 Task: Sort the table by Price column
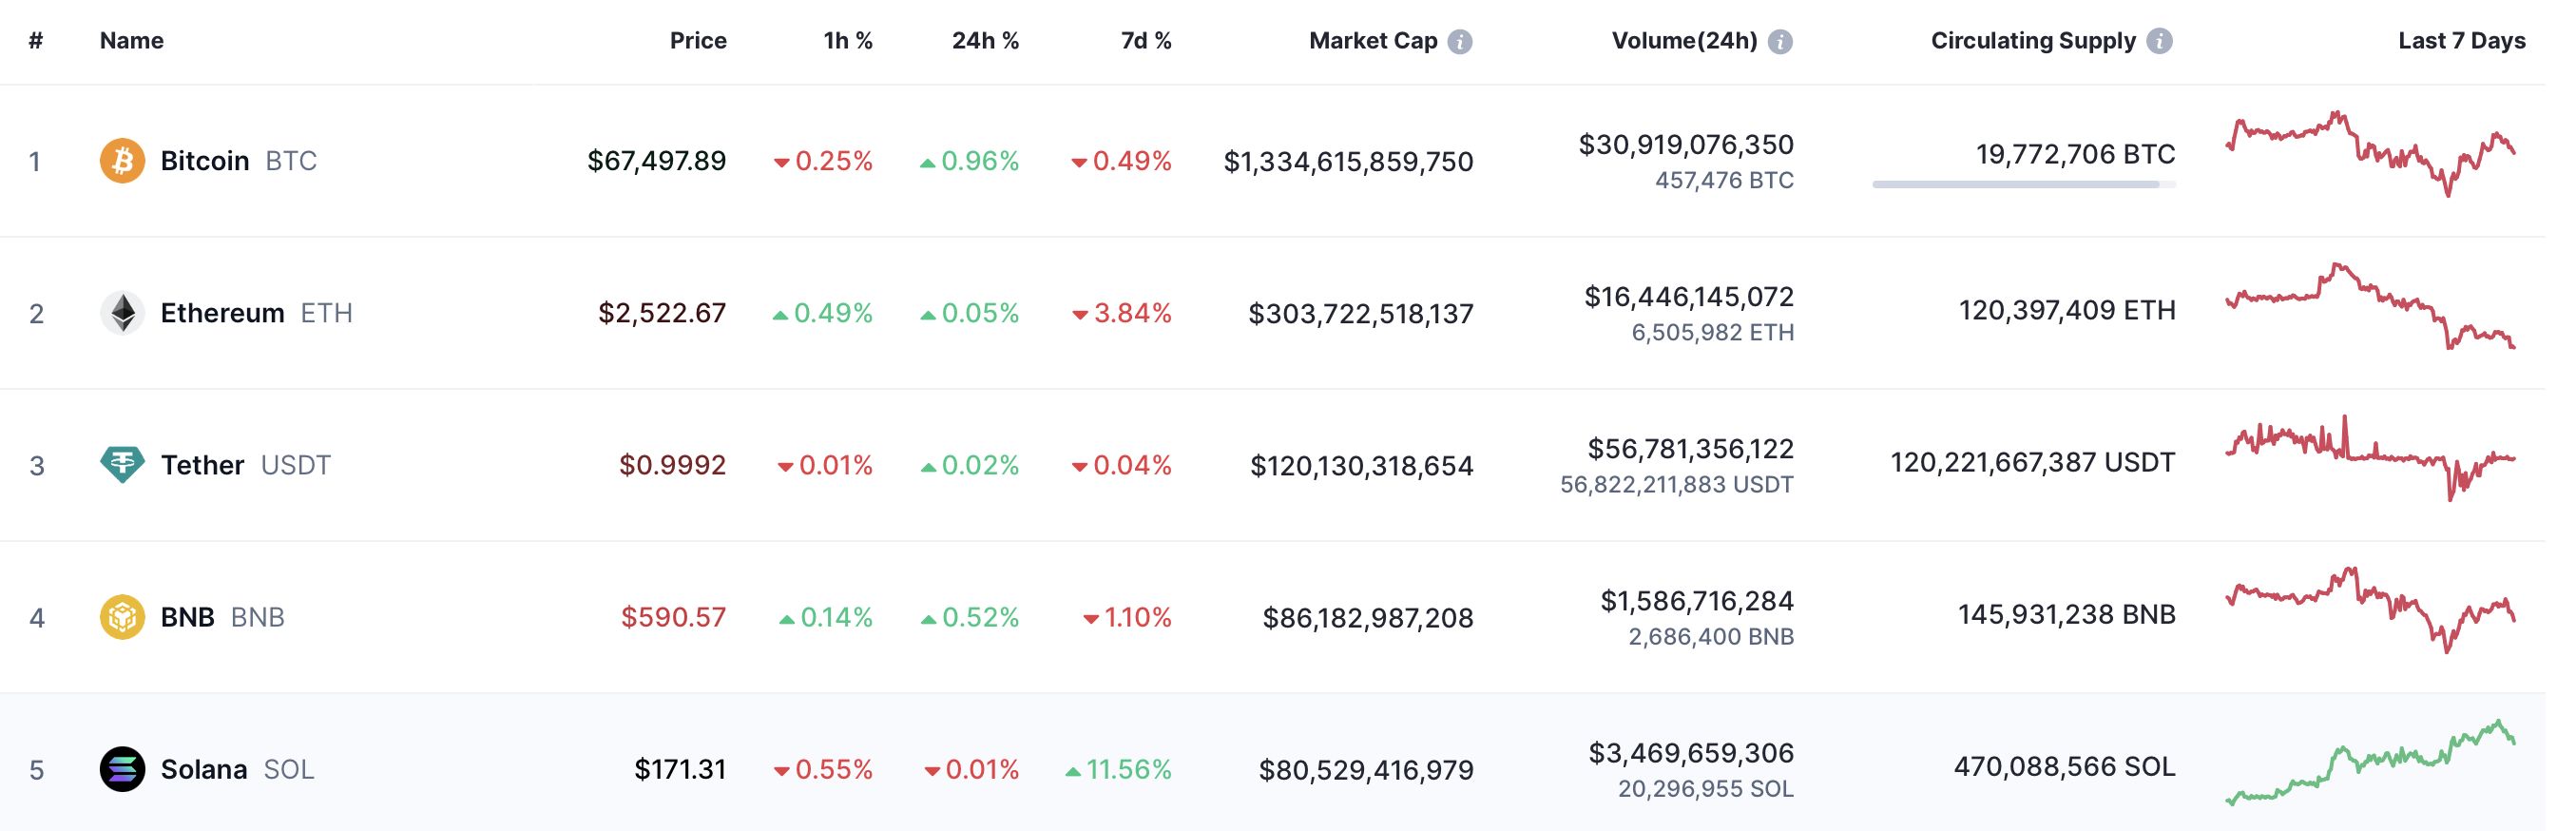click(x=697, y=41)
